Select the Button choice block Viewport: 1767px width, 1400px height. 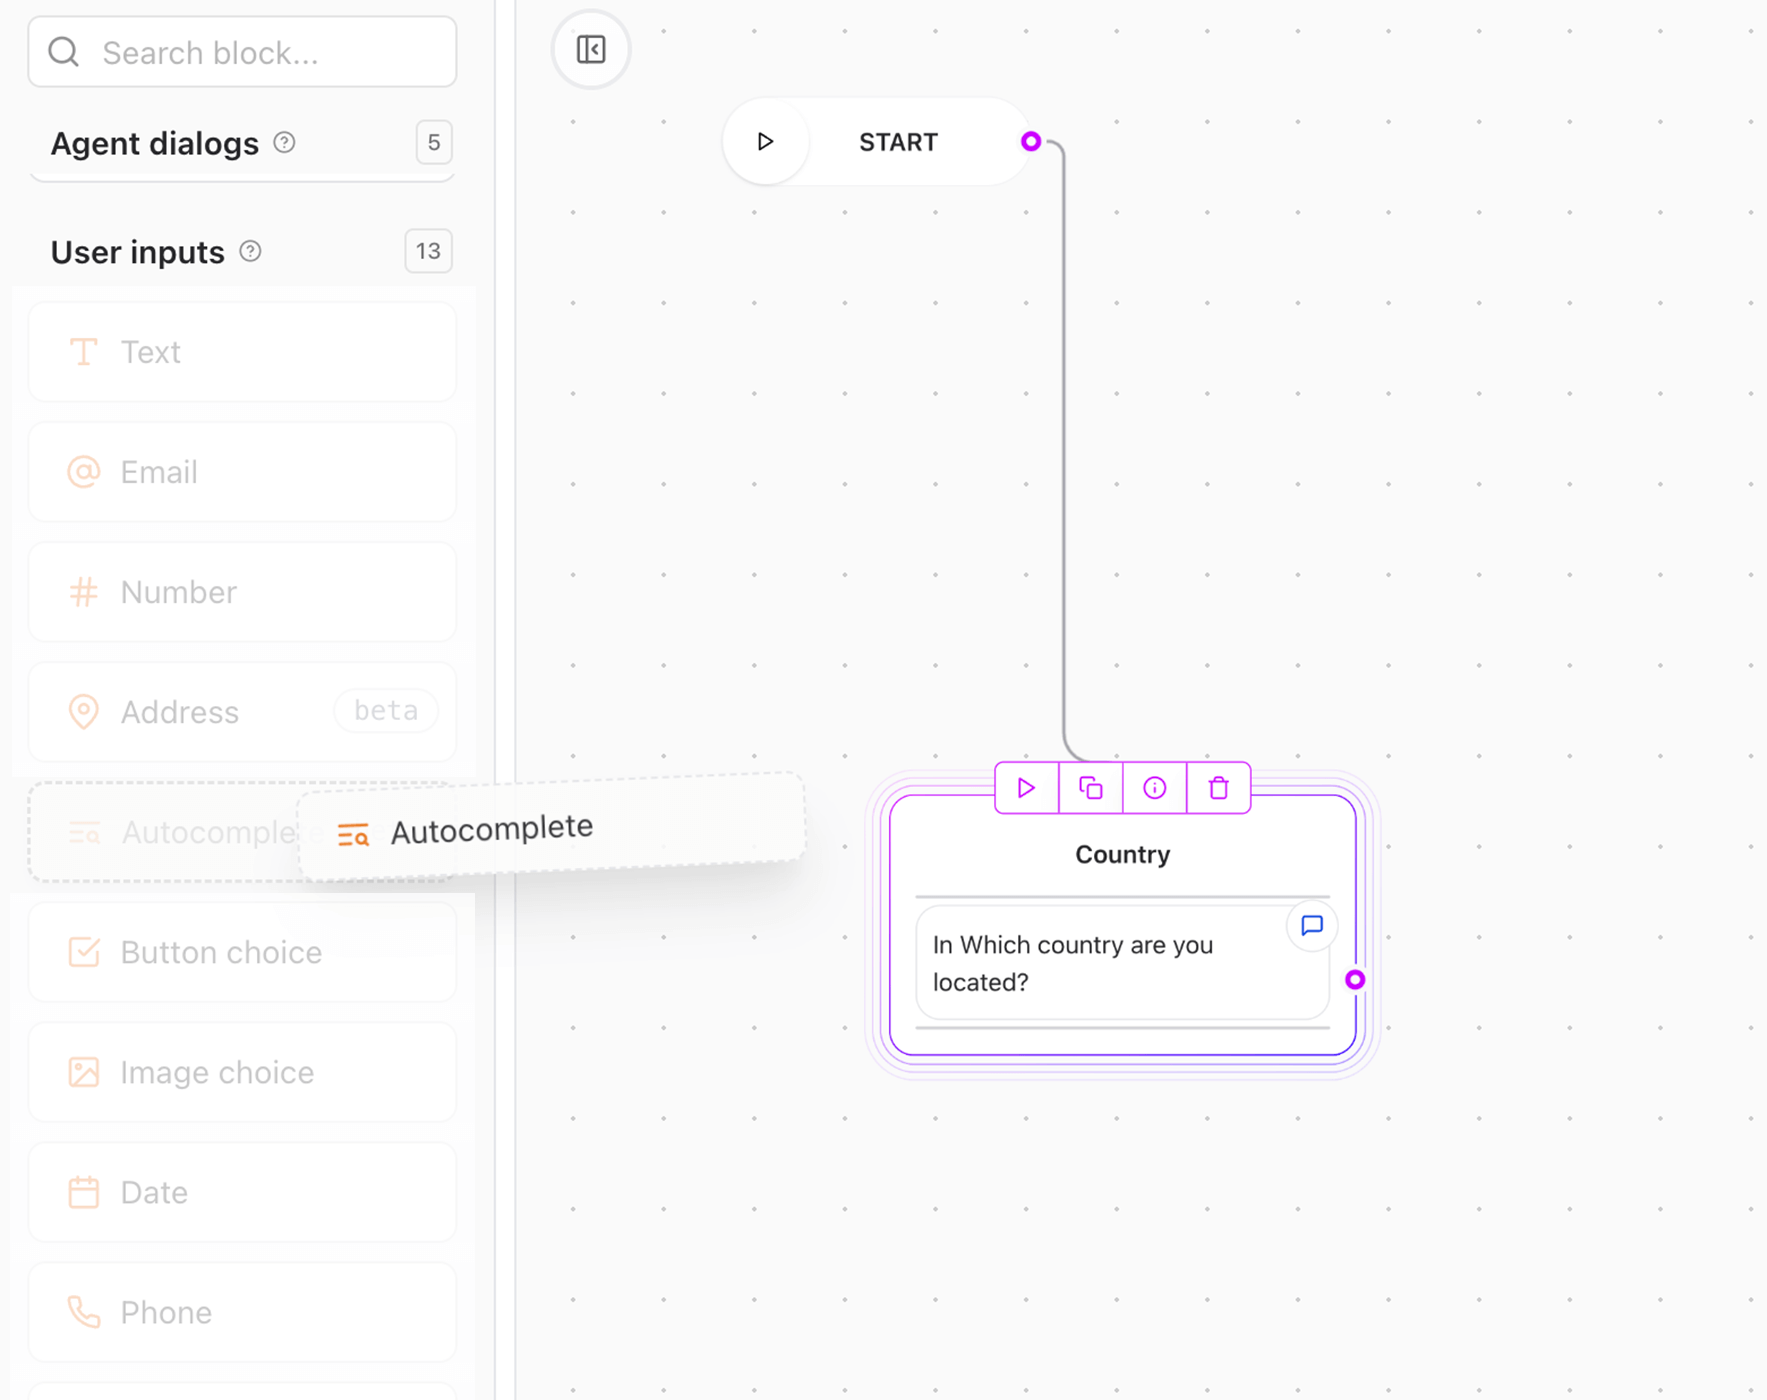click(x=241, y=952)
